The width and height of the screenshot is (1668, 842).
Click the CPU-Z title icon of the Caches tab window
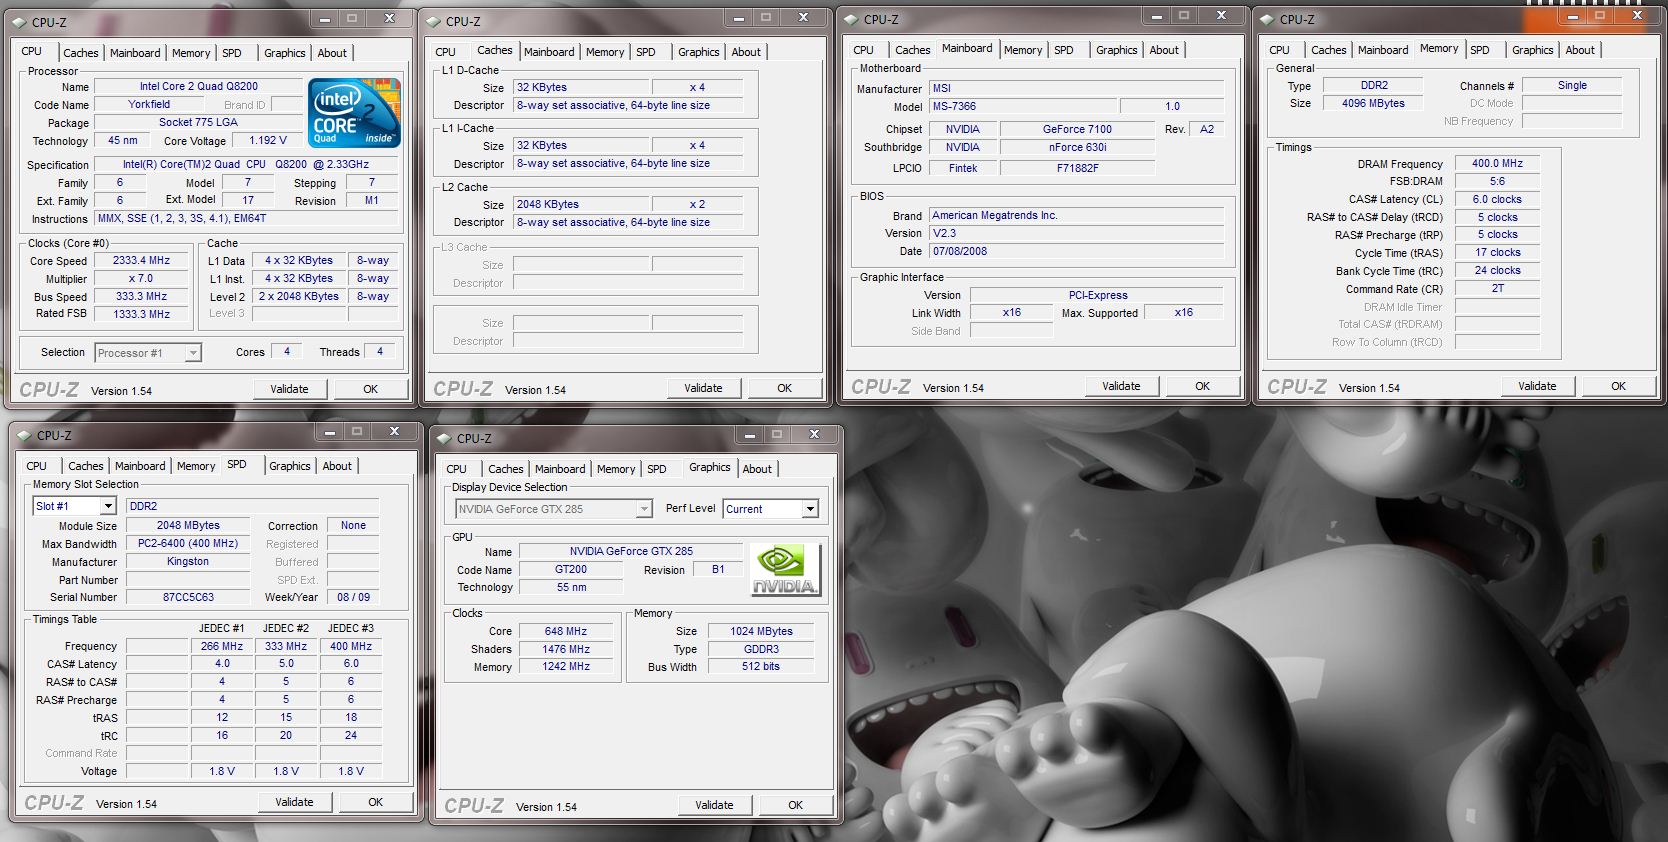(432, 21)
